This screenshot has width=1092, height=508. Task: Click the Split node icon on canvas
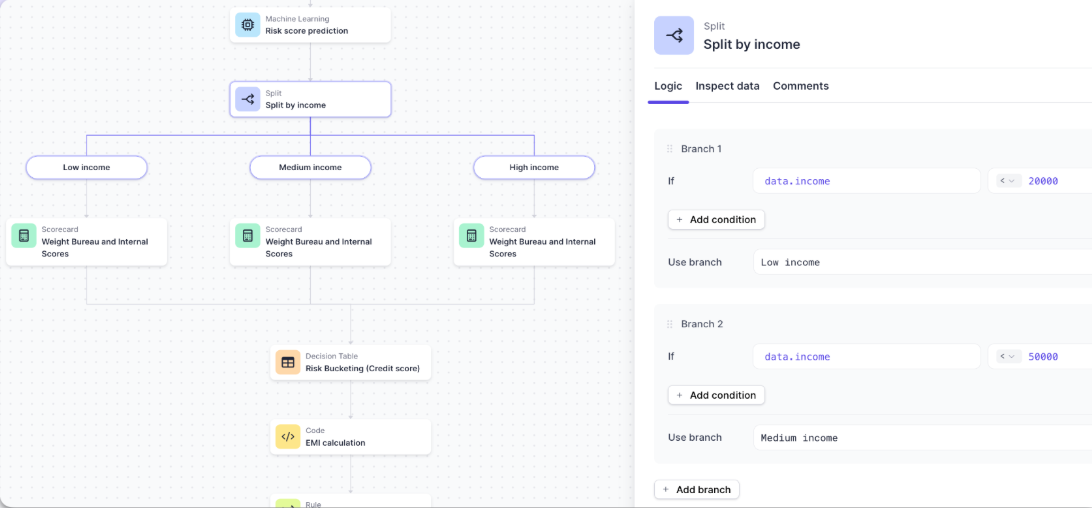point(247,99)
